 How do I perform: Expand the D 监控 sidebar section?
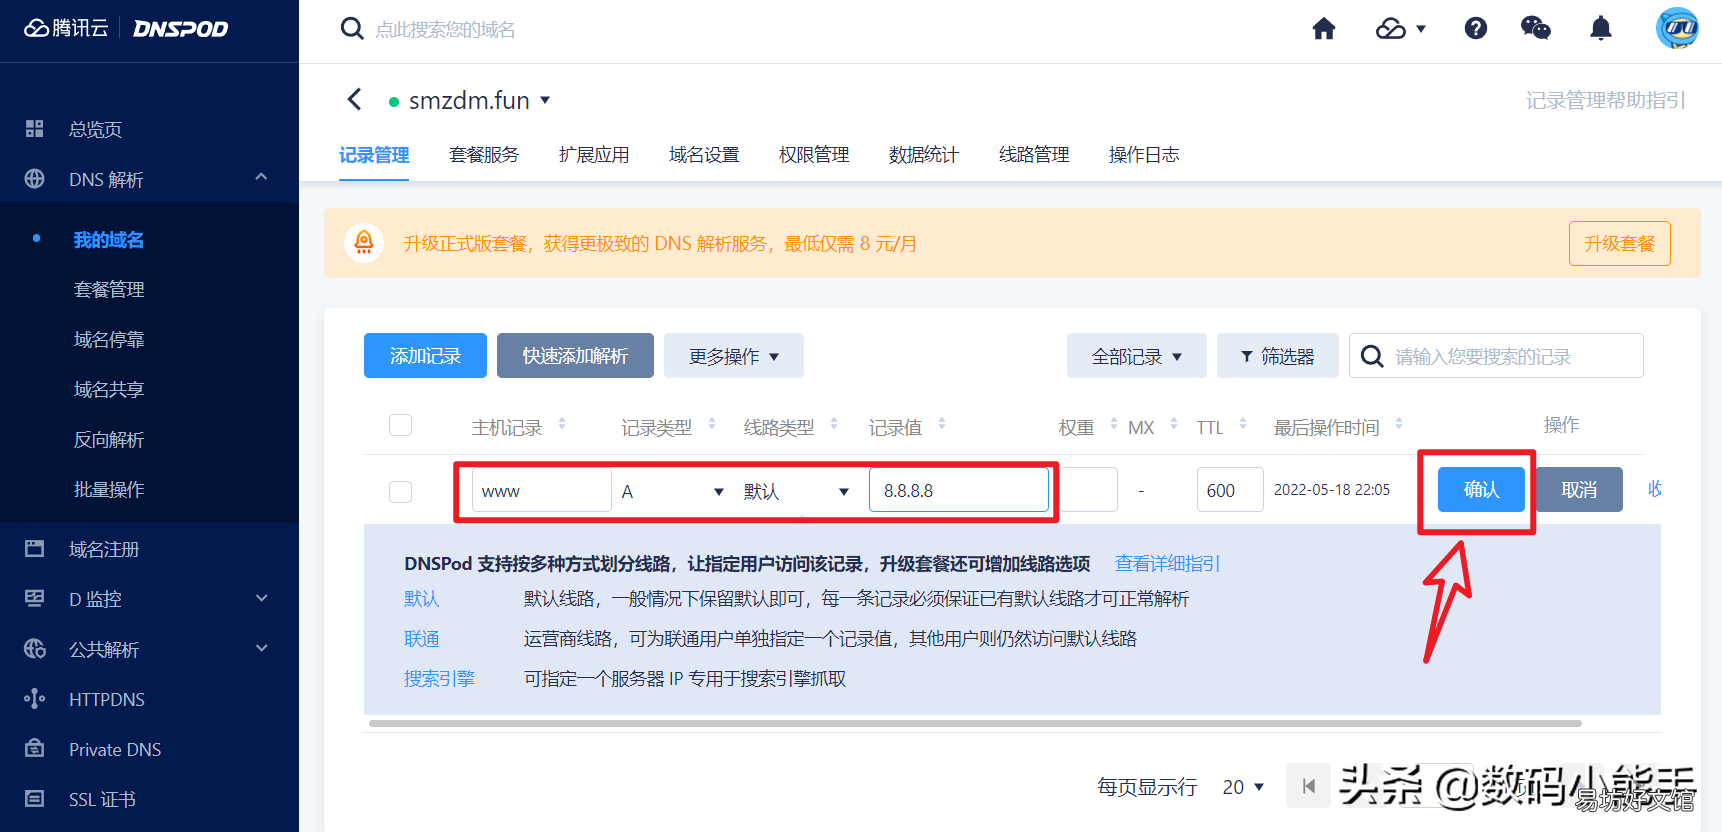tap(262, 598)
